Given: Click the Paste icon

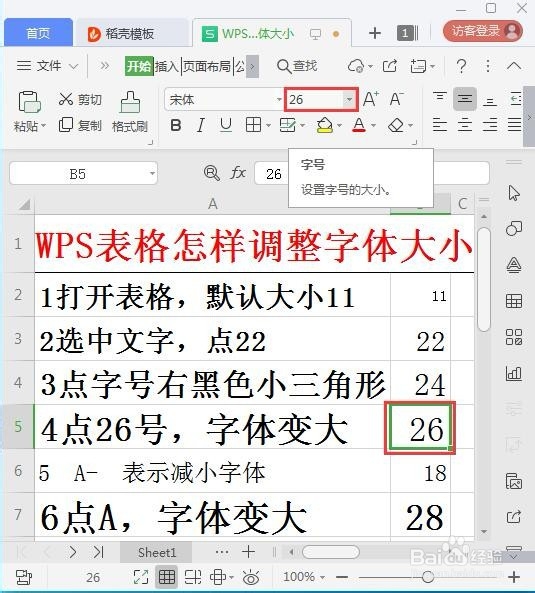Looking at the screenshot, I should point(29,102).
